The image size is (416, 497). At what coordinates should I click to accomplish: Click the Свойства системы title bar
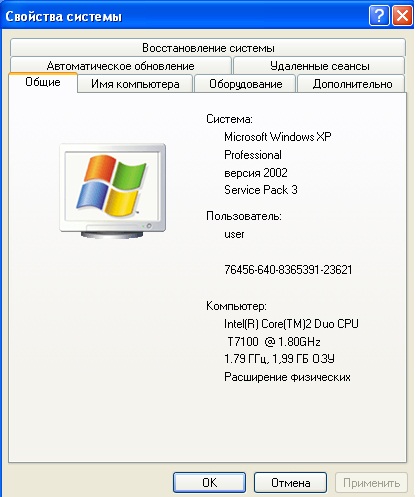click(183, 16)
